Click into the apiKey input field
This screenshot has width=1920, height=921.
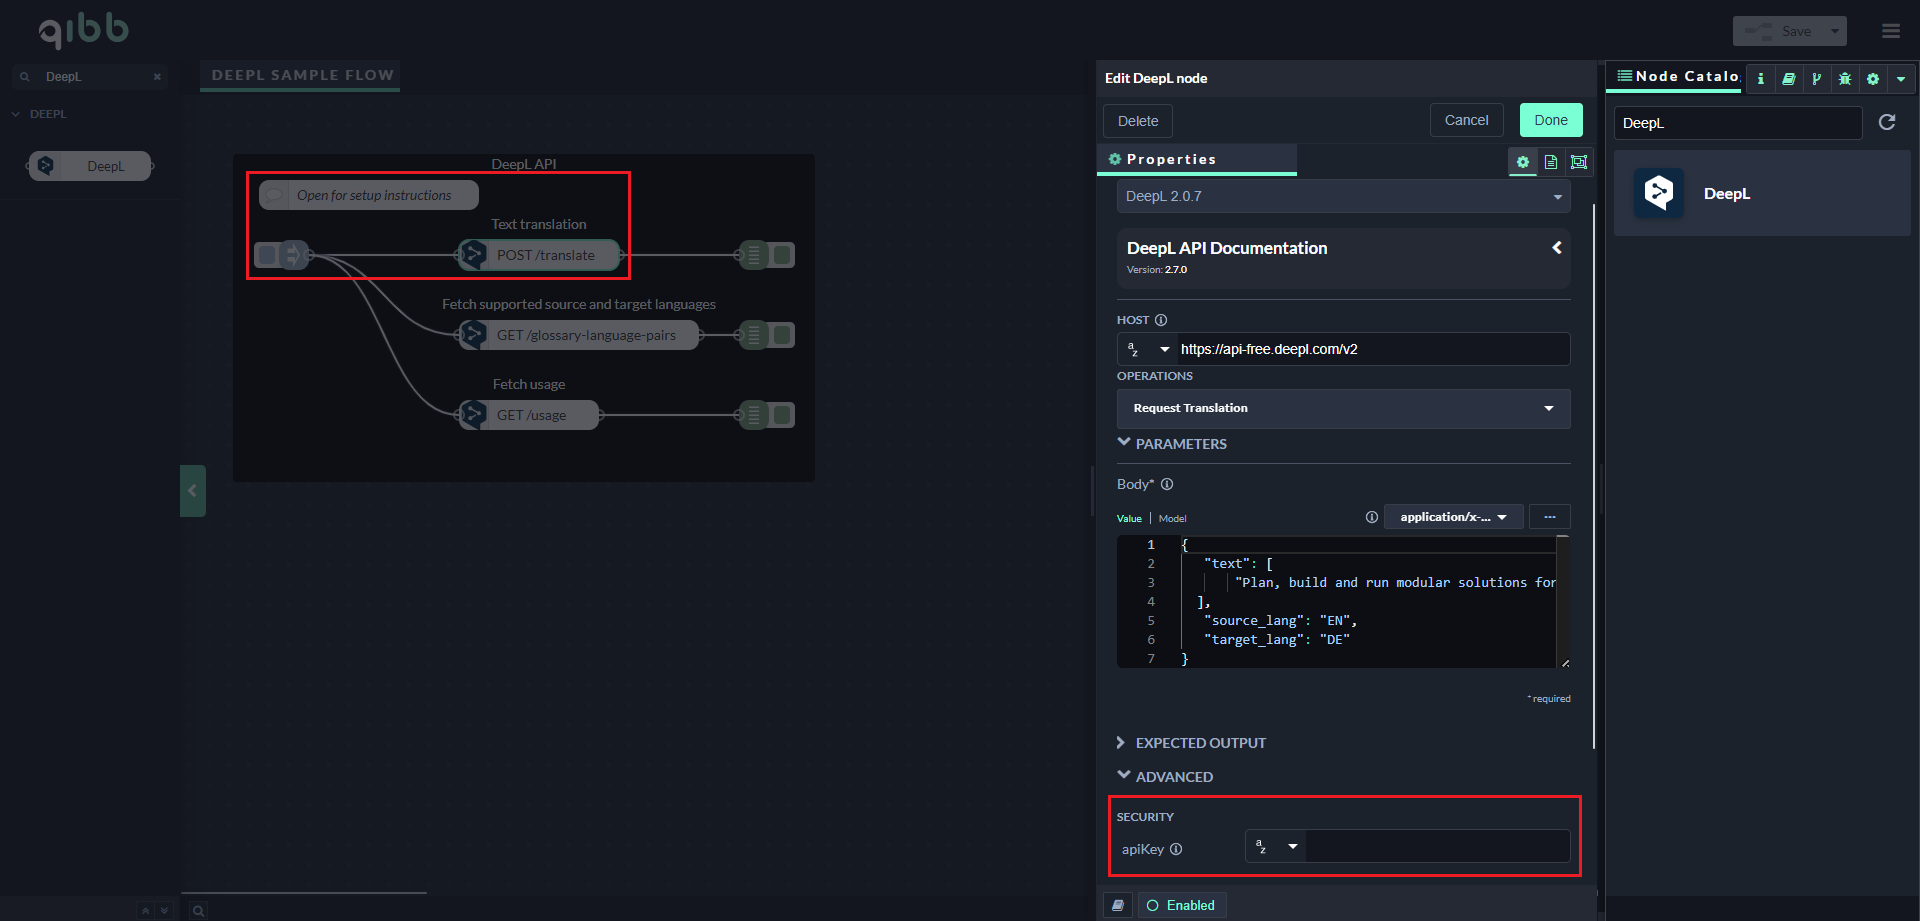click(x=1436, y=846)
